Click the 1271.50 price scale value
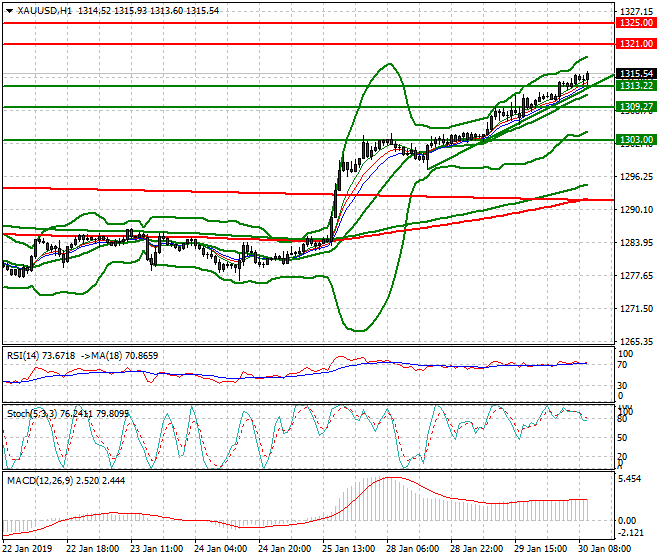The image size is (660, 560). [x=636, y=309]
